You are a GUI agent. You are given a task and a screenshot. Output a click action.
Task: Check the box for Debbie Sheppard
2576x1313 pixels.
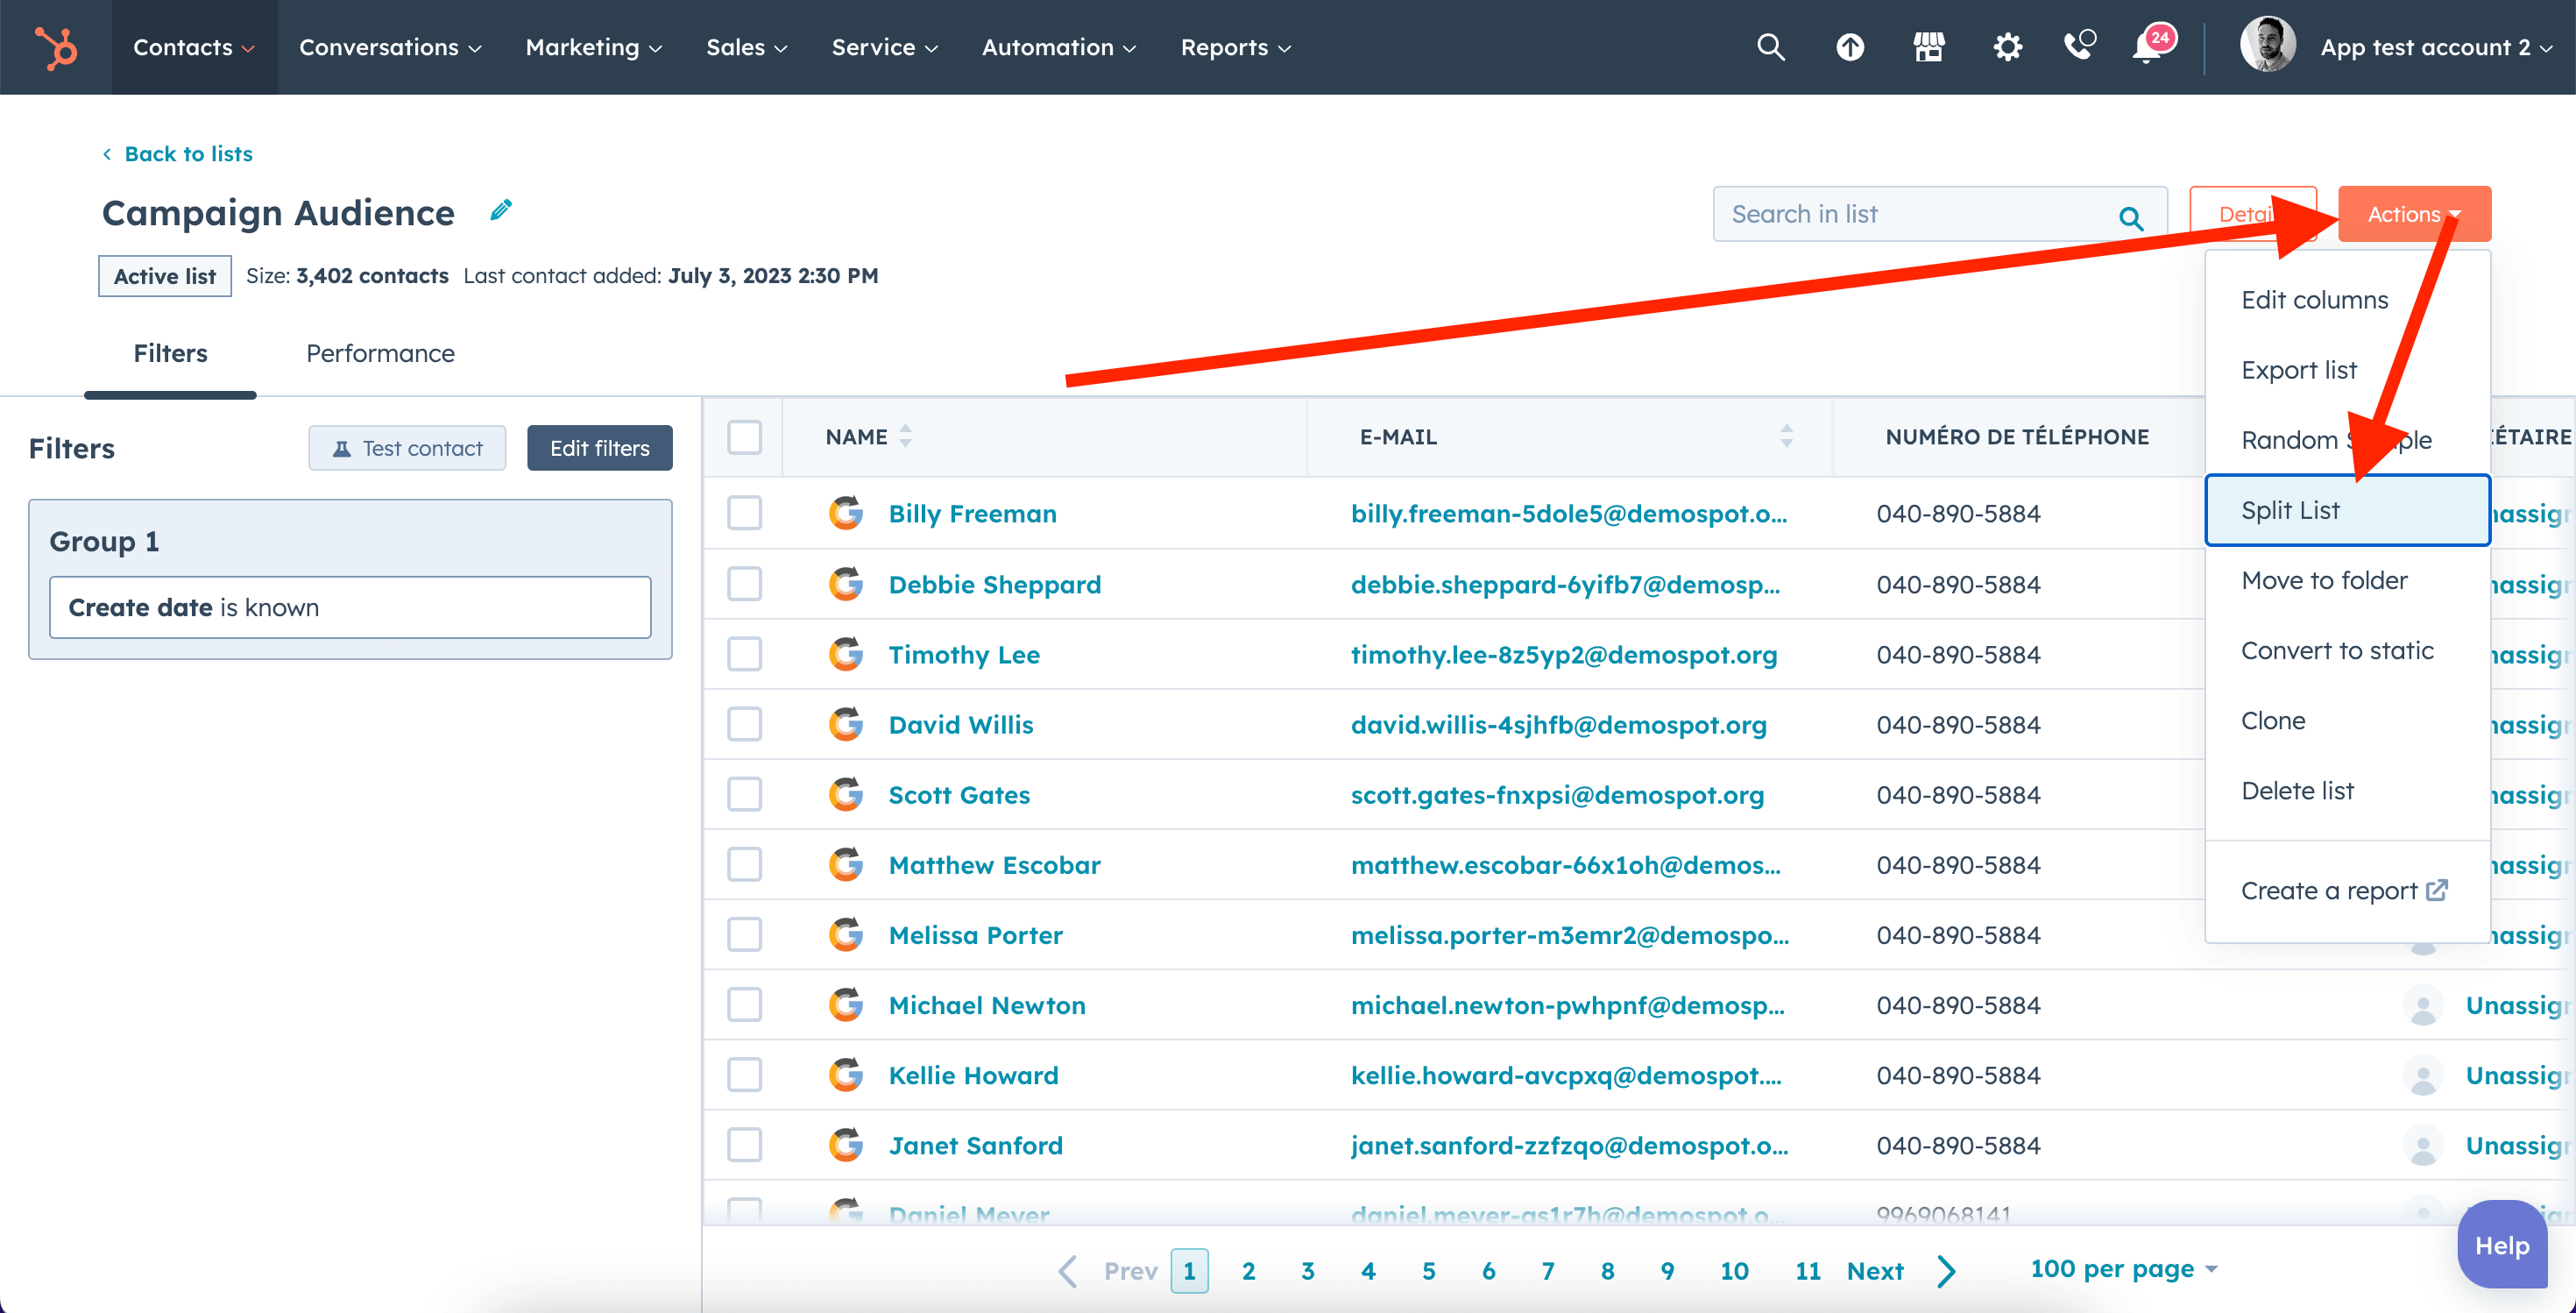[x=745, y=584]
